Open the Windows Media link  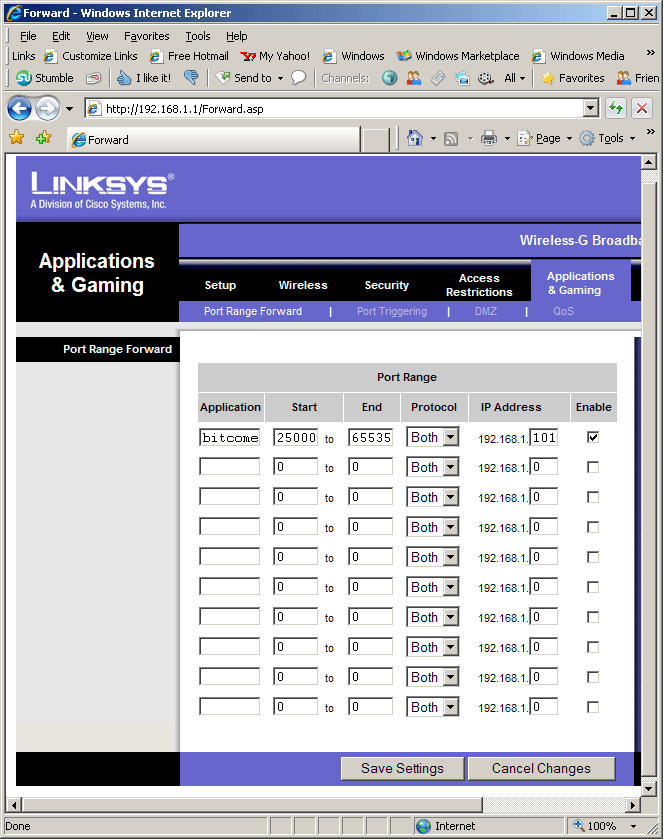coord(578,56)
